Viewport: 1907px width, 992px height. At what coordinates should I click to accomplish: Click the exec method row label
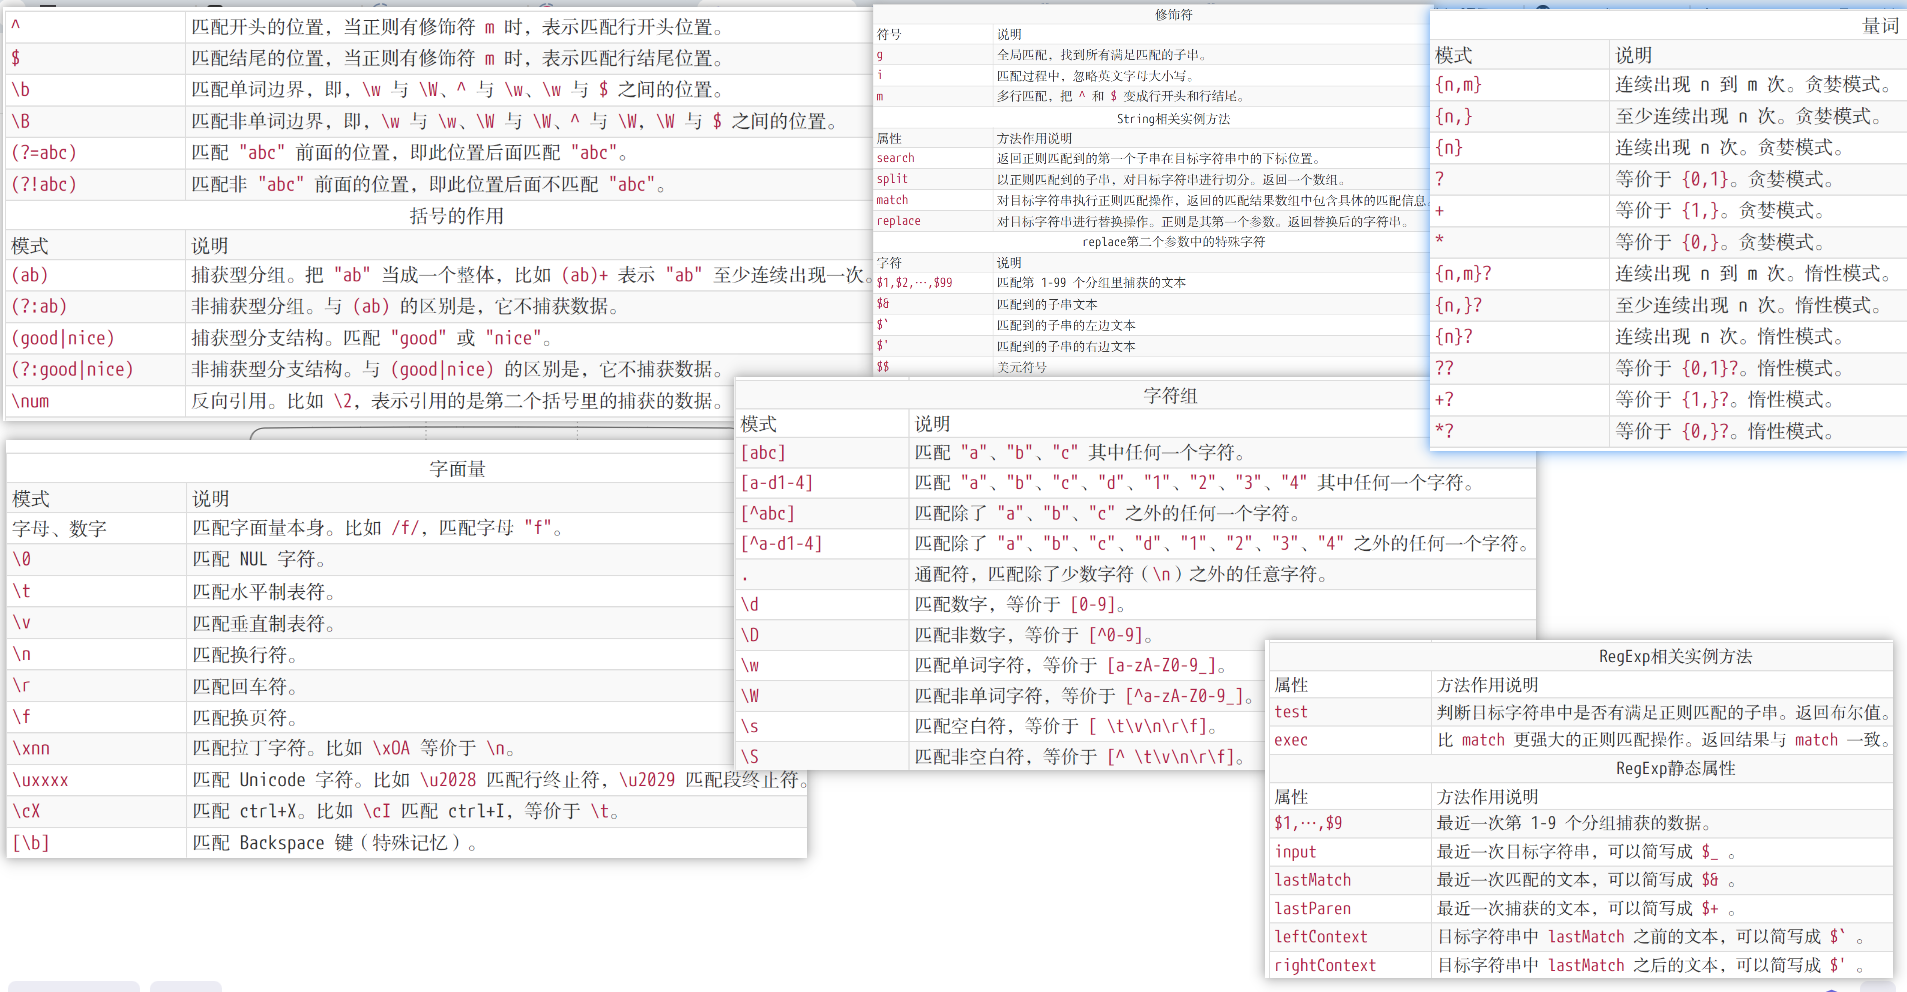[1291, 740]
